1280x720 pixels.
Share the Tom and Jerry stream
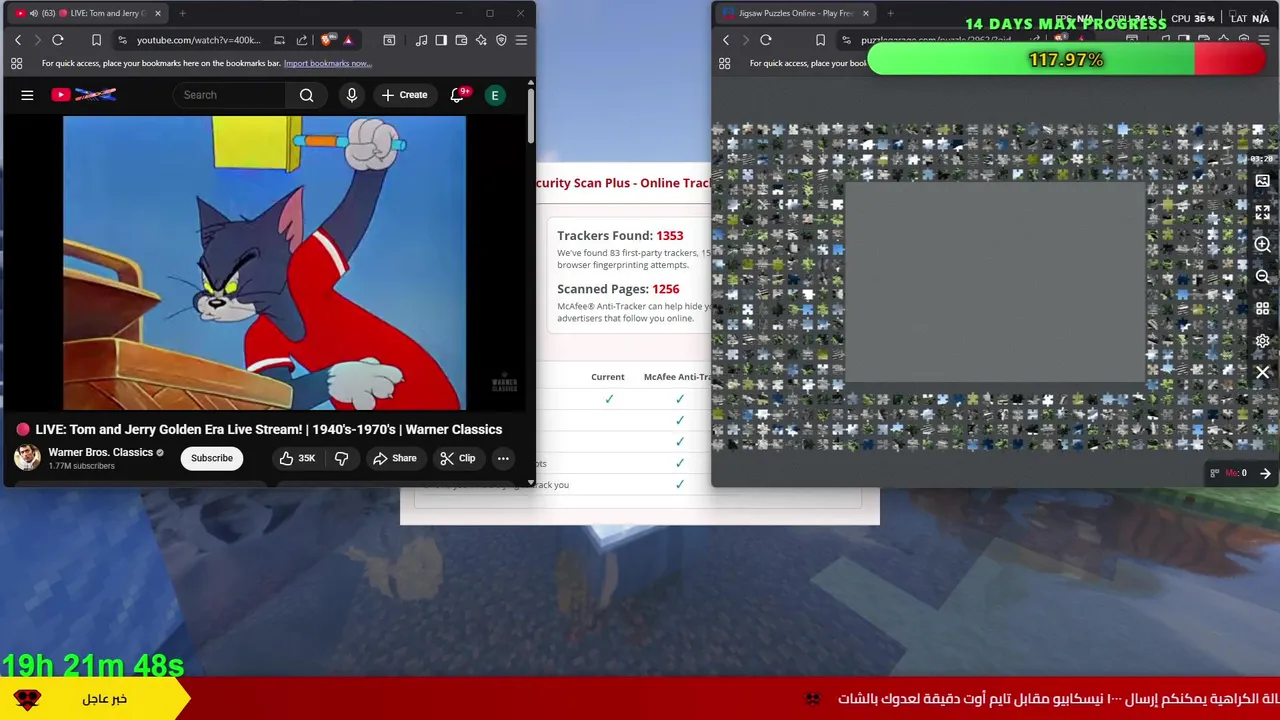click(394, 458)
